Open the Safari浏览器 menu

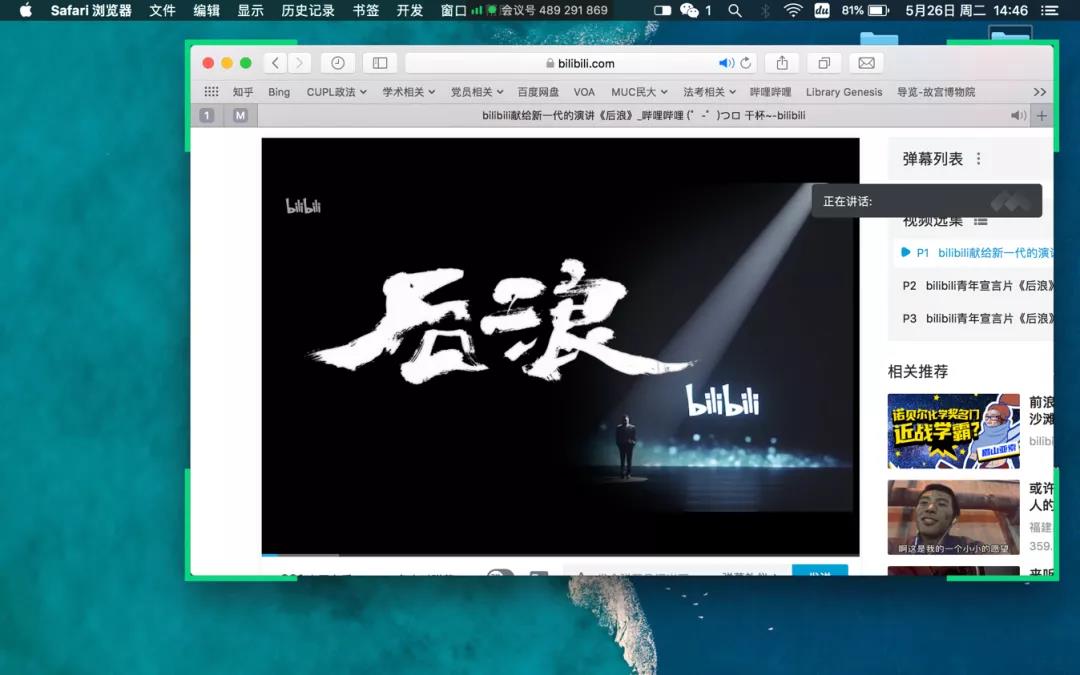(91, 10)
